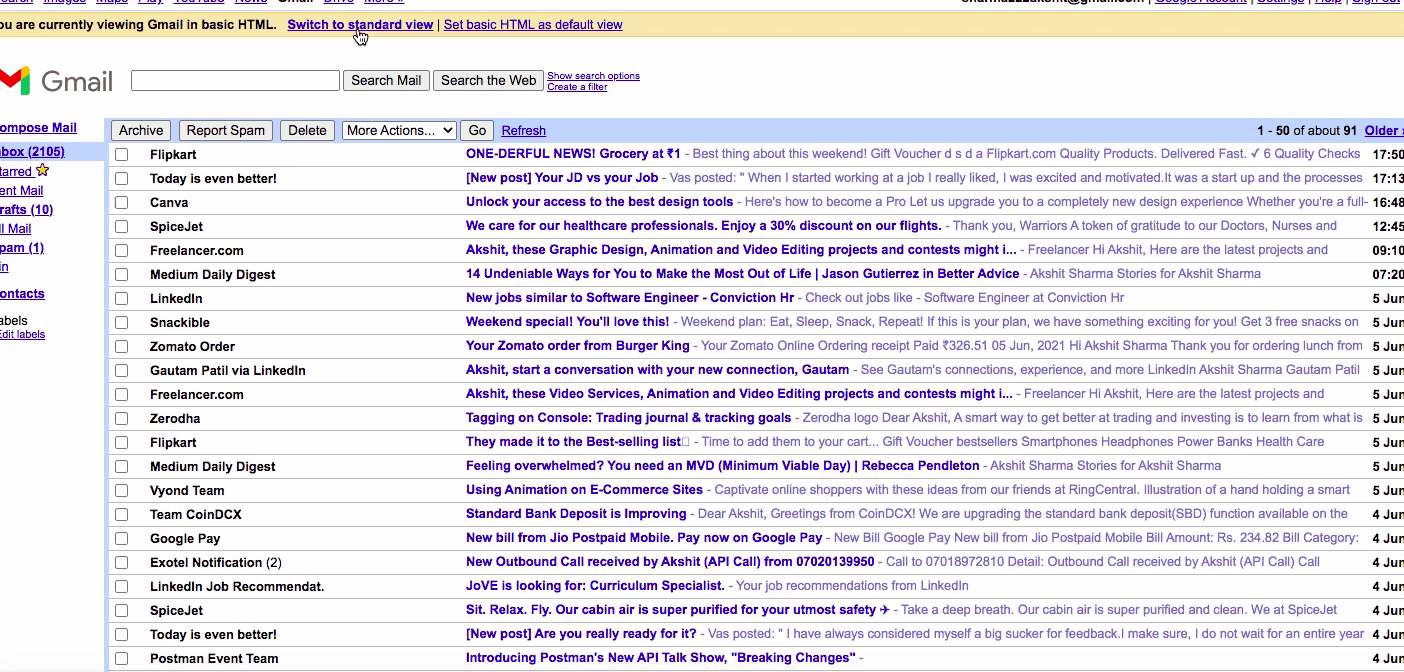Screen dimensions: 1404x672
Task: Open the Sent Mail folder
Action: pos(21,190)
